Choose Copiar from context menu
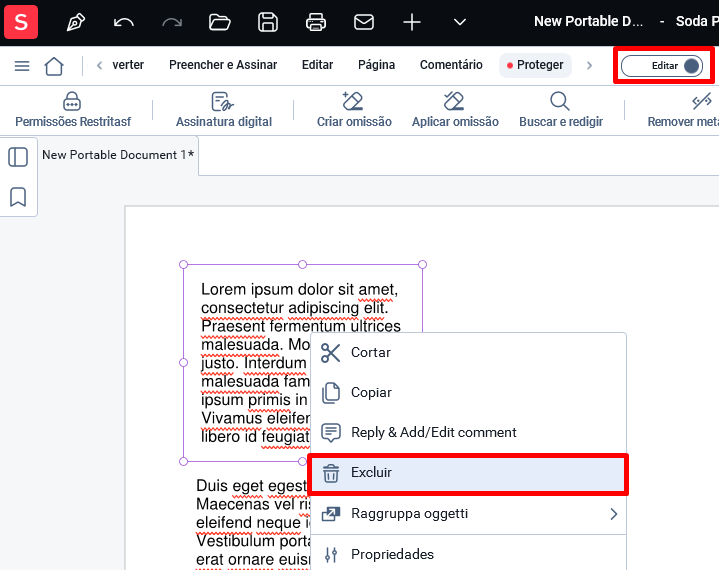 [468, 393]
